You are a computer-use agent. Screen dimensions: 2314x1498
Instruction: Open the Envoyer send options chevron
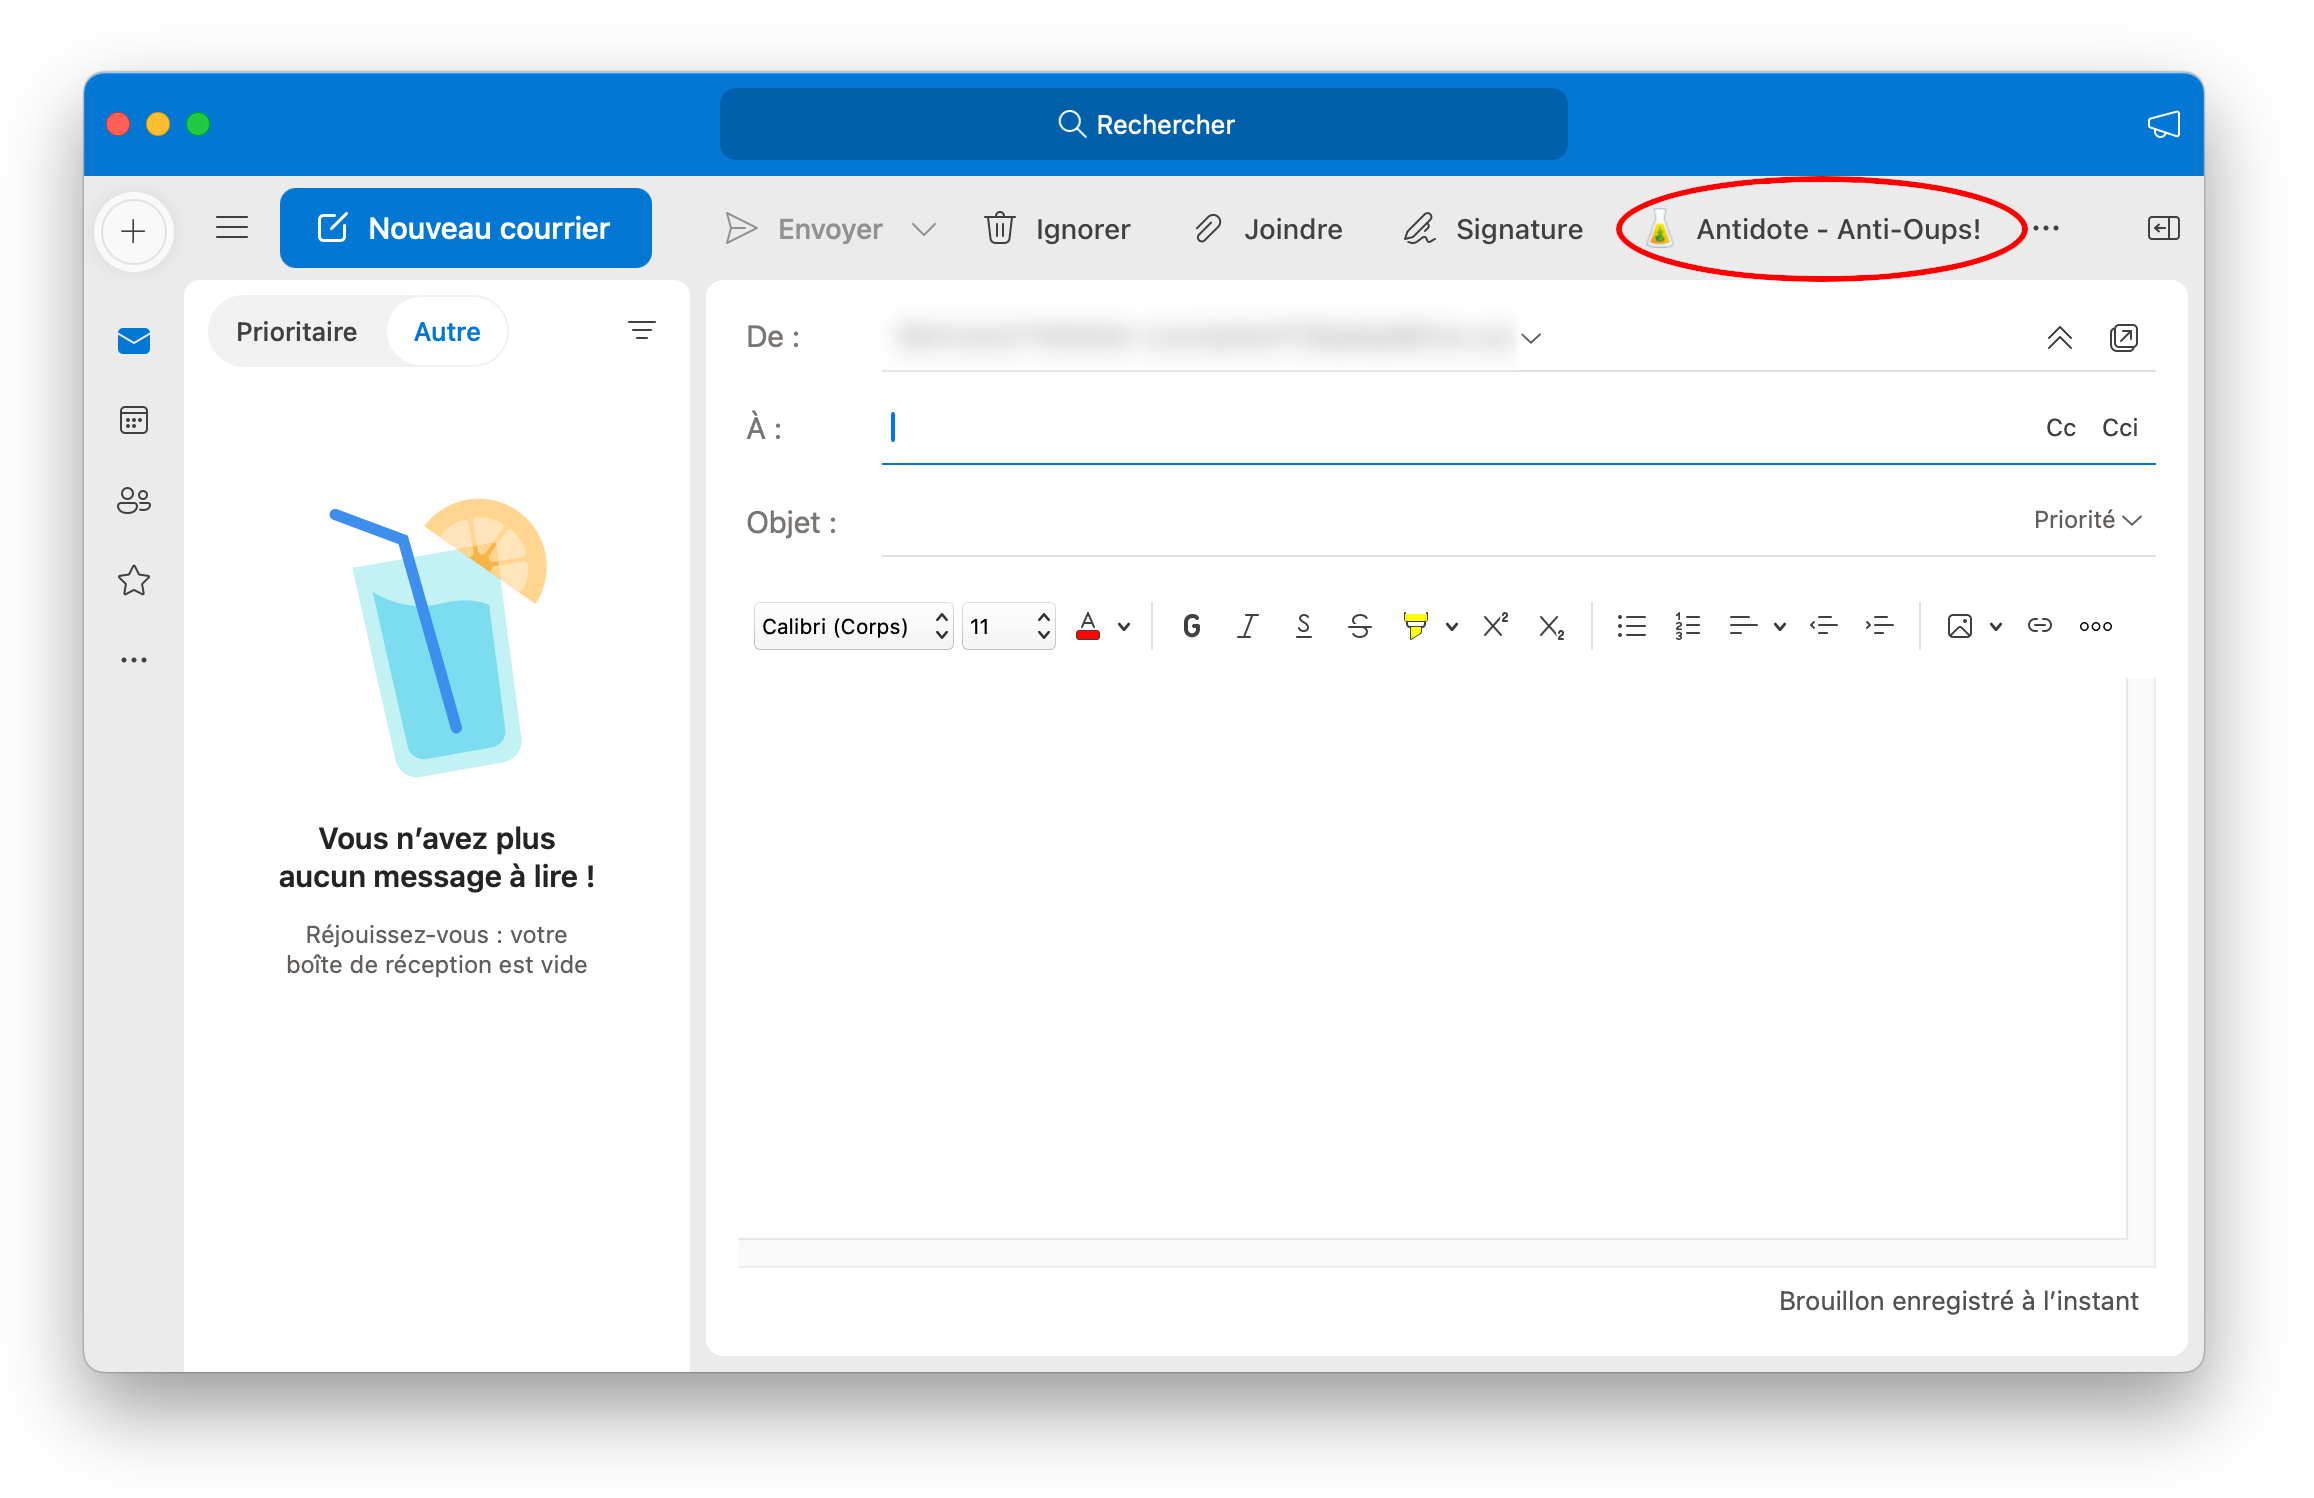coord(924,229)
